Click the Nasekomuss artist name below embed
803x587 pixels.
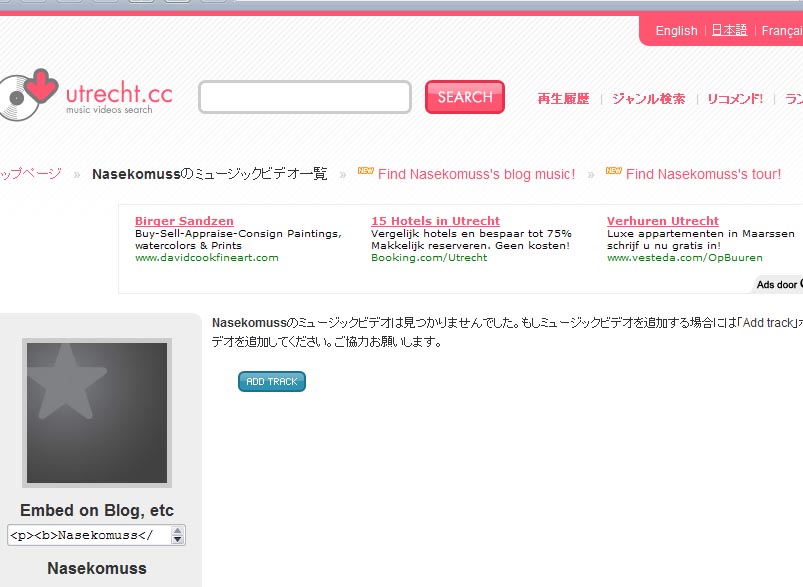pyautogui.click(x=97, y=568)
